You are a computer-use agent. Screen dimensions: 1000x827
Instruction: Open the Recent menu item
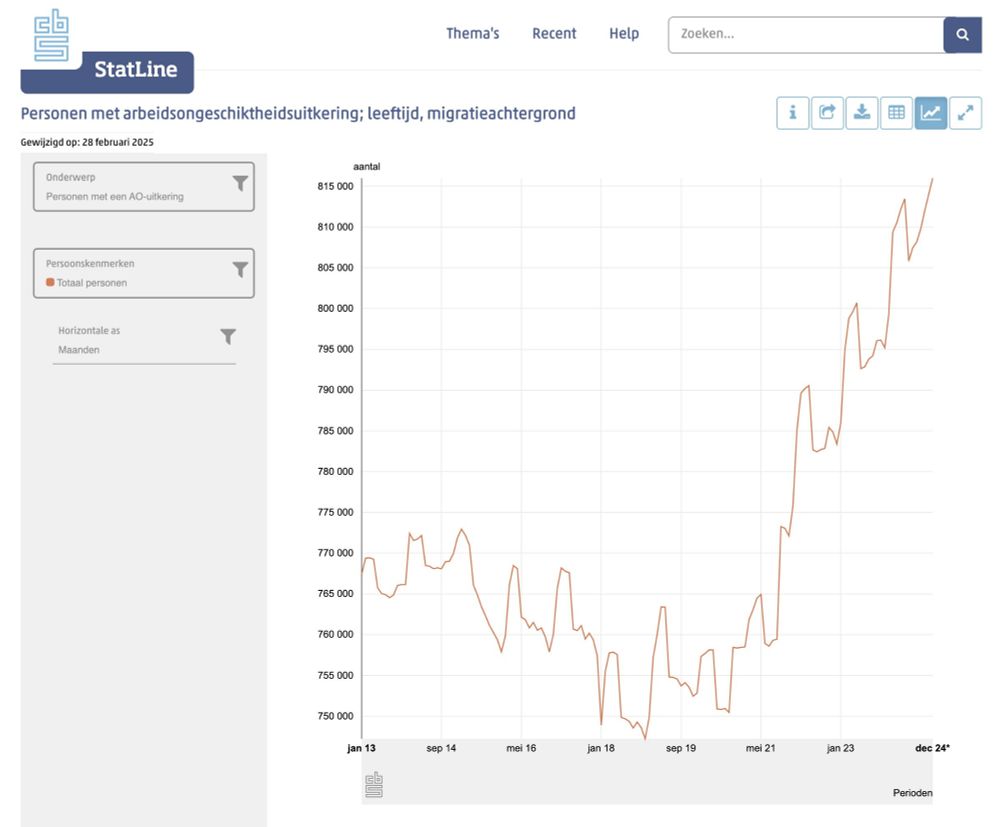pos(554,34)
